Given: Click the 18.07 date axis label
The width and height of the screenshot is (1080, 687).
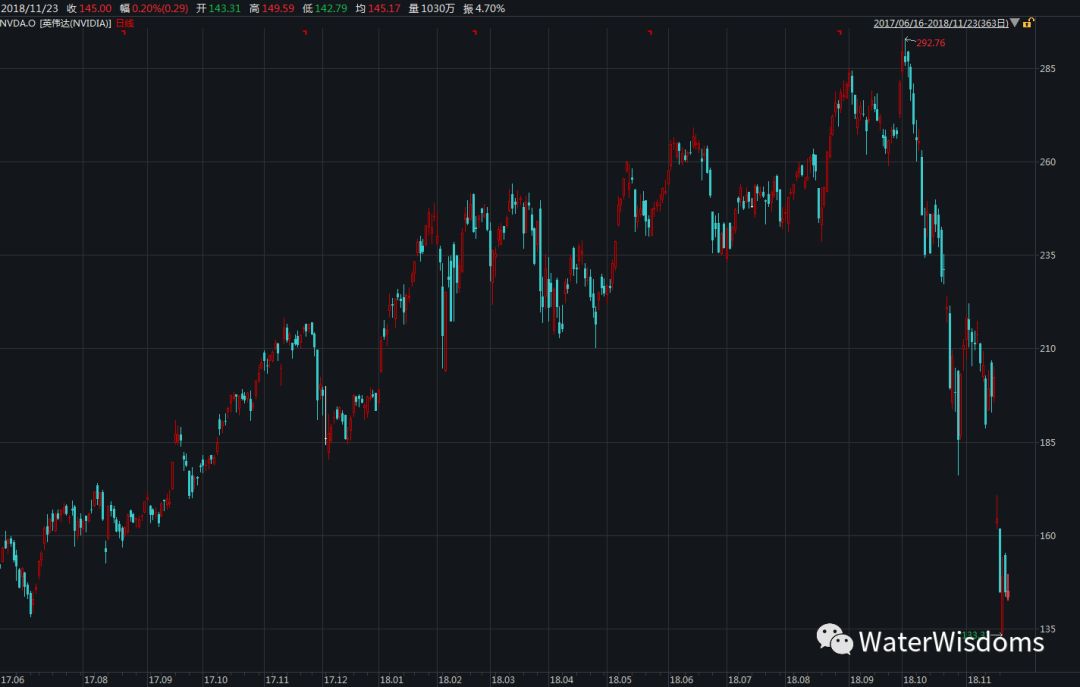Looking at the screenshot, I should [740, 680].
